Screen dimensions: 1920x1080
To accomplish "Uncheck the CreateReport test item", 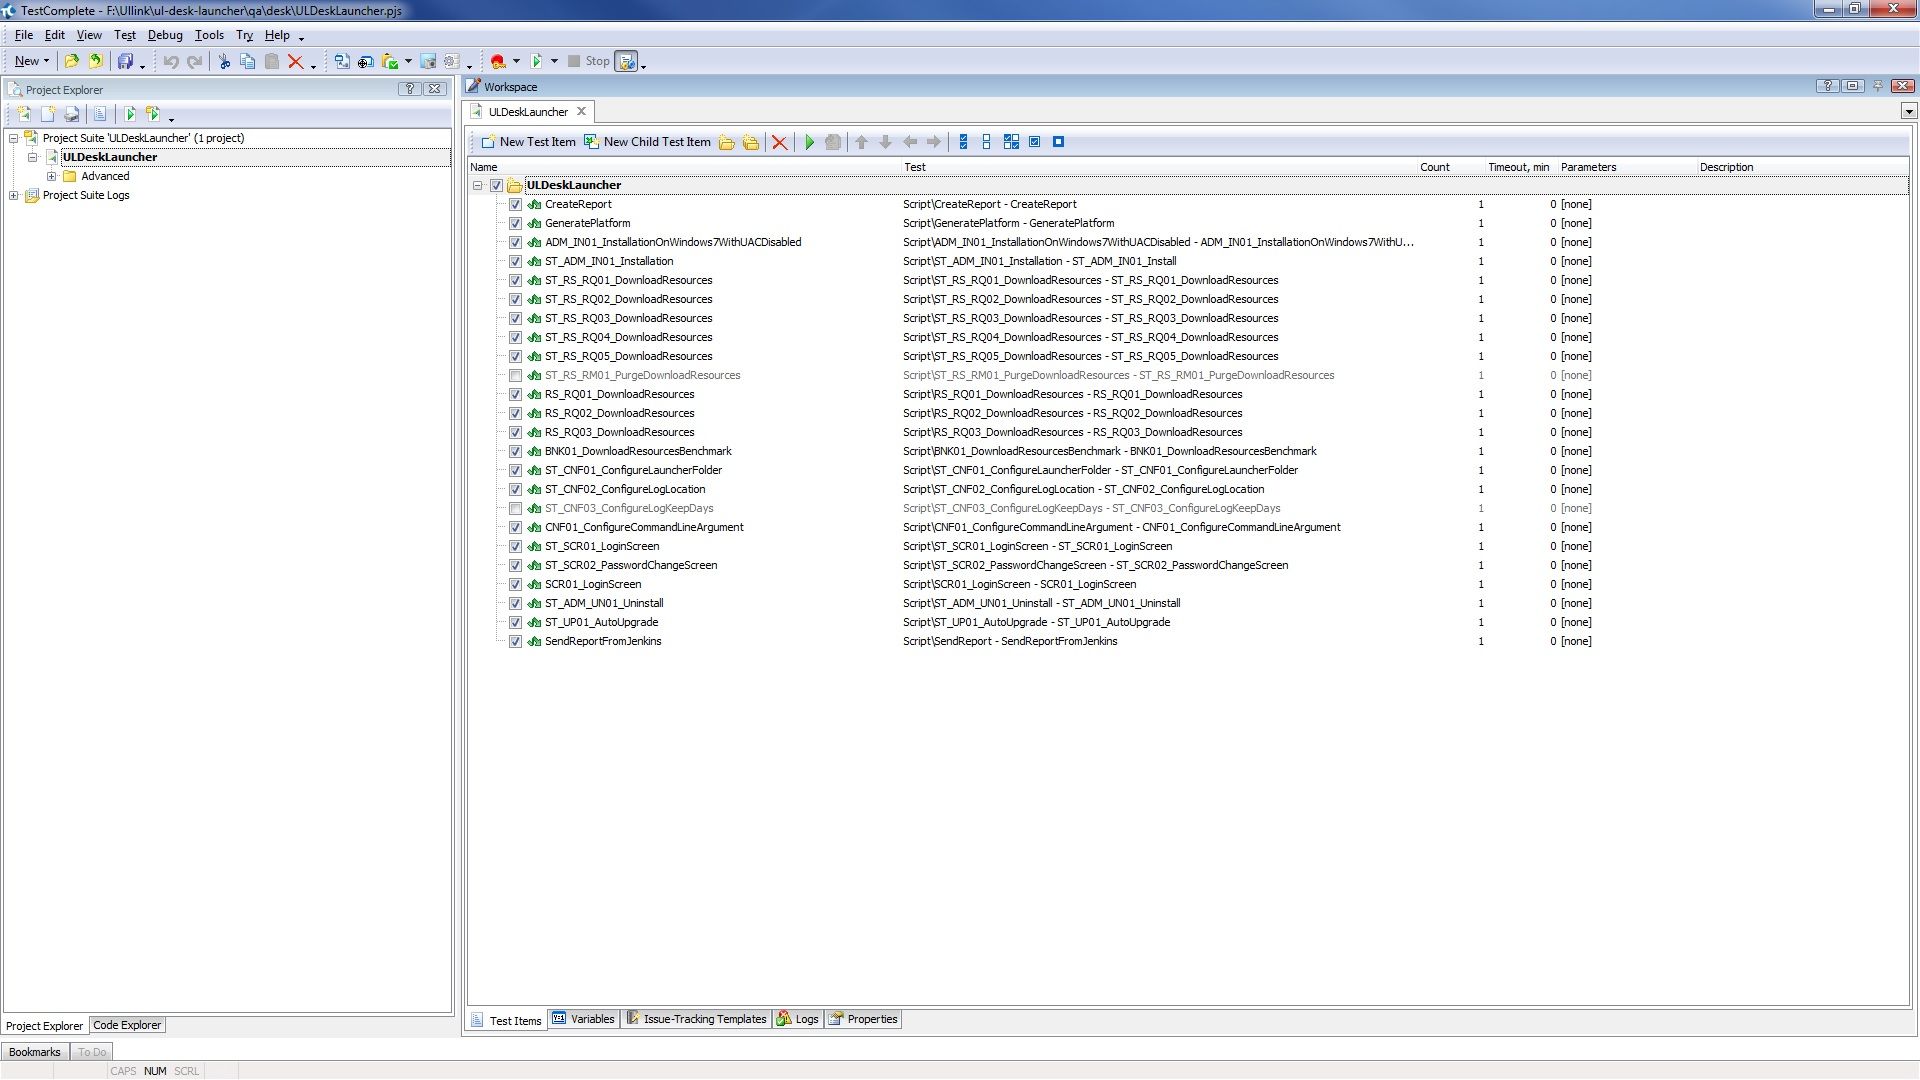I will (x=516, y=204).
